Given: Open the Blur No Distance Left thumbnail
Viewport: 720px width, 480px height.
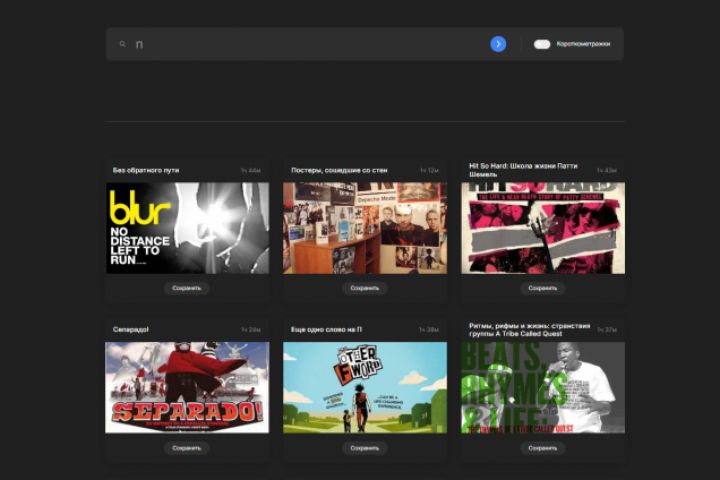Looking at the screenshot, I should [187, 228].
